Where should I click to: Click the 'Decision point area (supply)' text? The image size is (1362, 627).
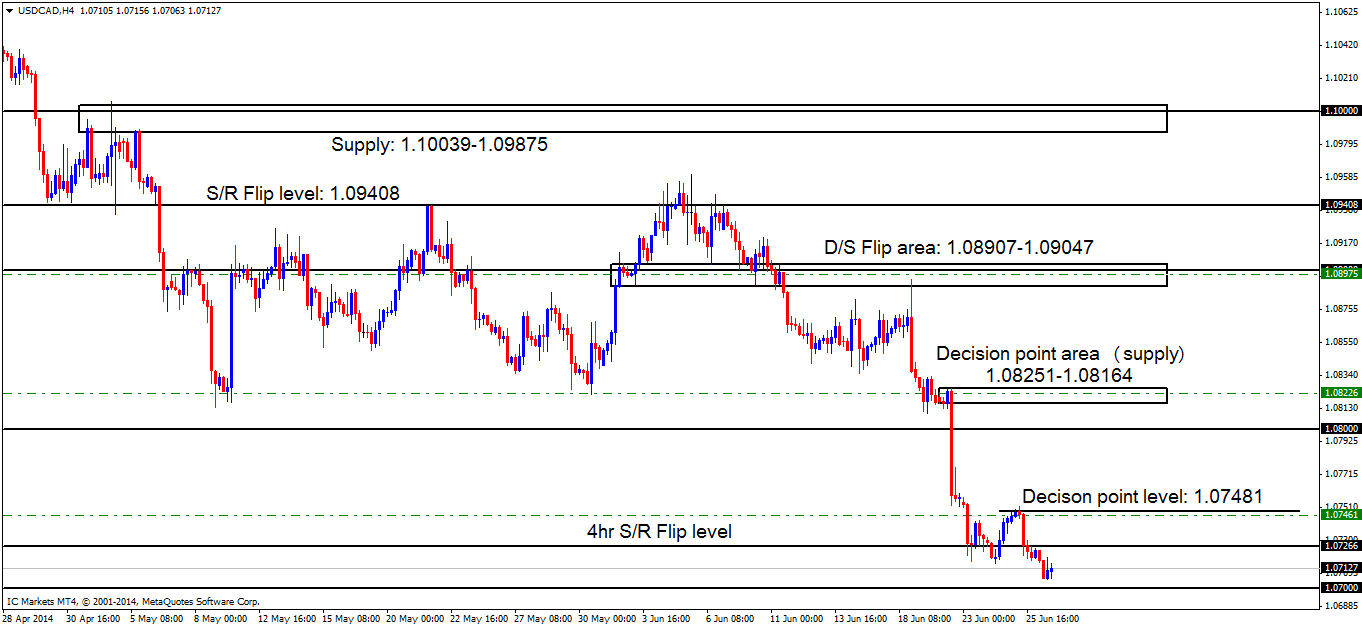1060,354
